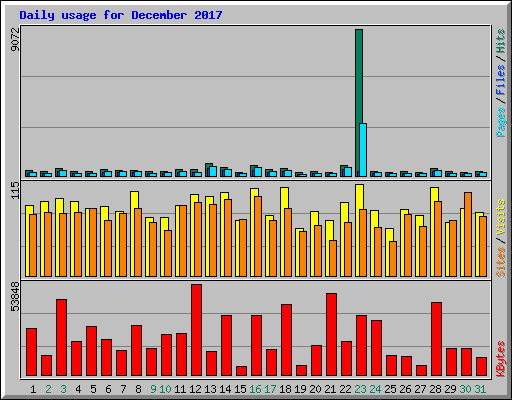Click the orange "Sites" legend label
The width and height of the screenshot is (512, 400).
click(x=501, y=262)
